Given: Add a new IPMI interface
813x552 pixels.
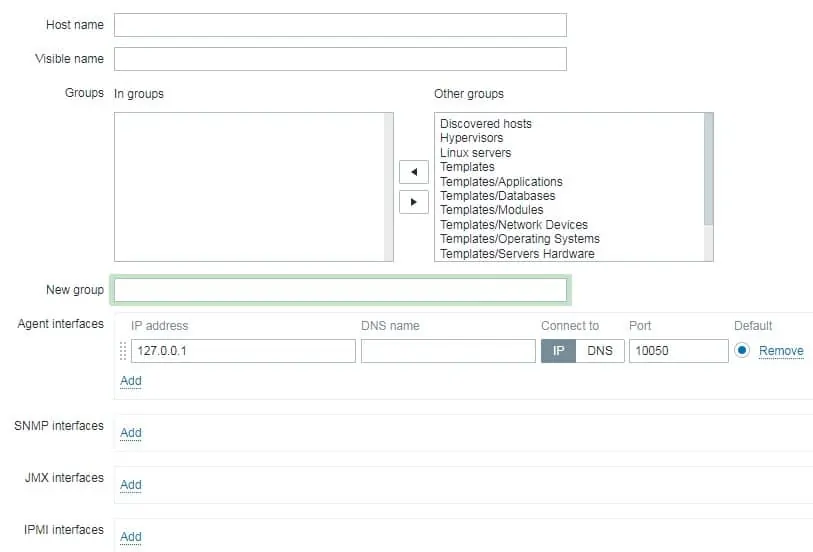Looking at the screenshot, I should point(131,537).
